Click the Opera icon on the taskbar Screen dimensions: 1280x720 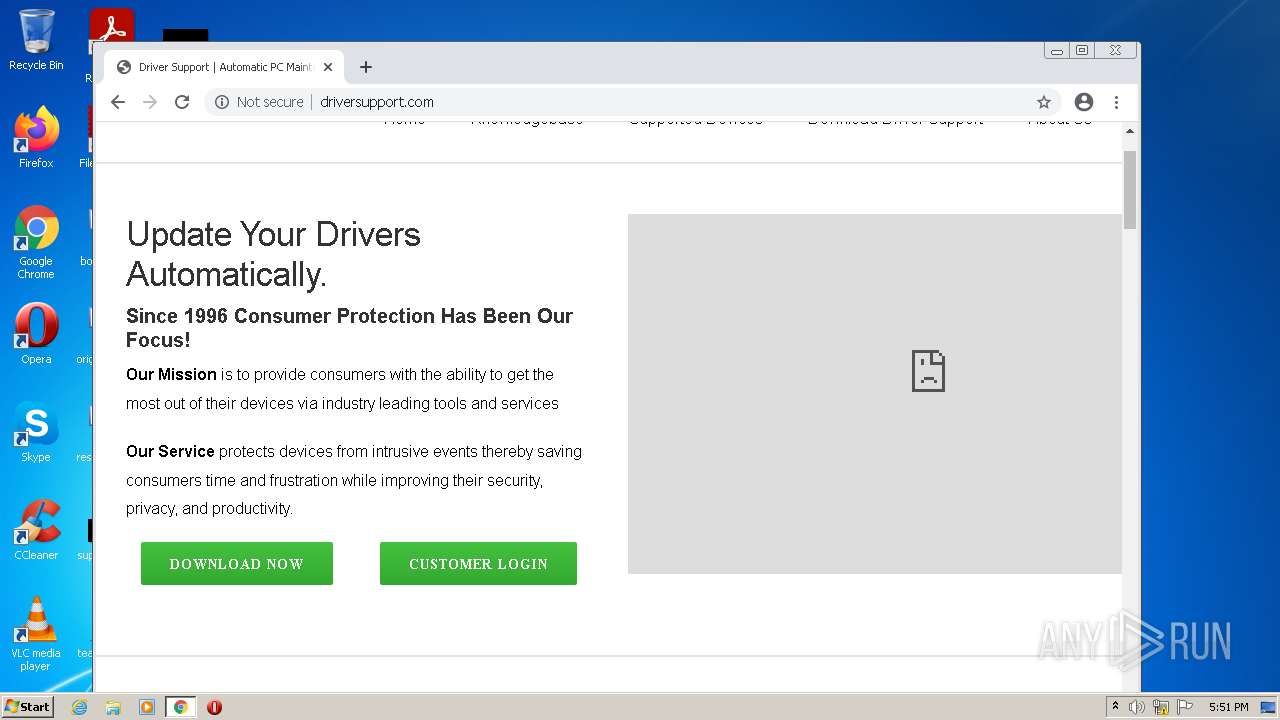[214, 707]
